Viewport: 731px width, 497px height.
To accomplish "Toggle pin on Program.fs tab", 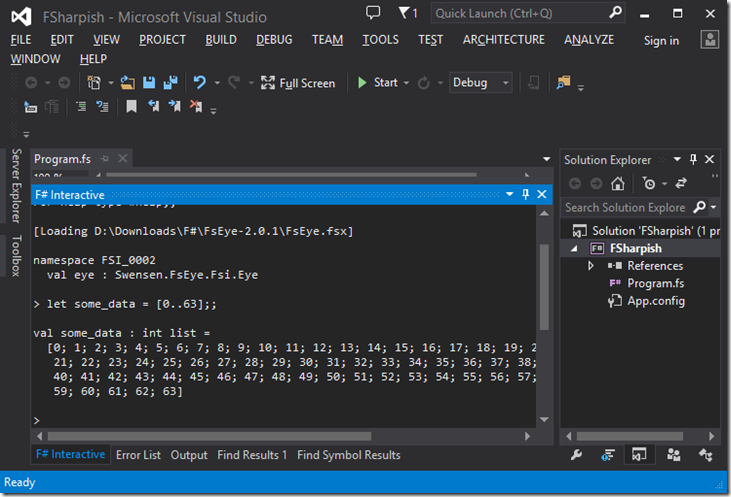I will coord(105,159).
